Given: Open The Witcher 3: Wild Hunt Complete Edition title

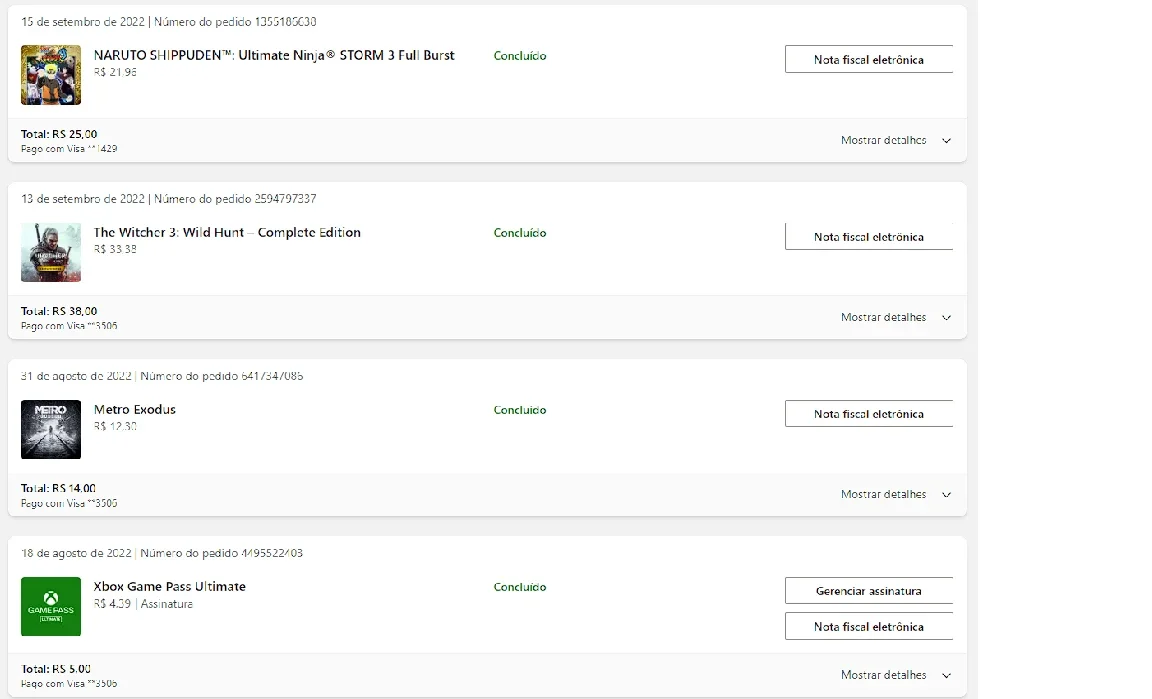Looking at the screenshot, I should click(227, 232).
